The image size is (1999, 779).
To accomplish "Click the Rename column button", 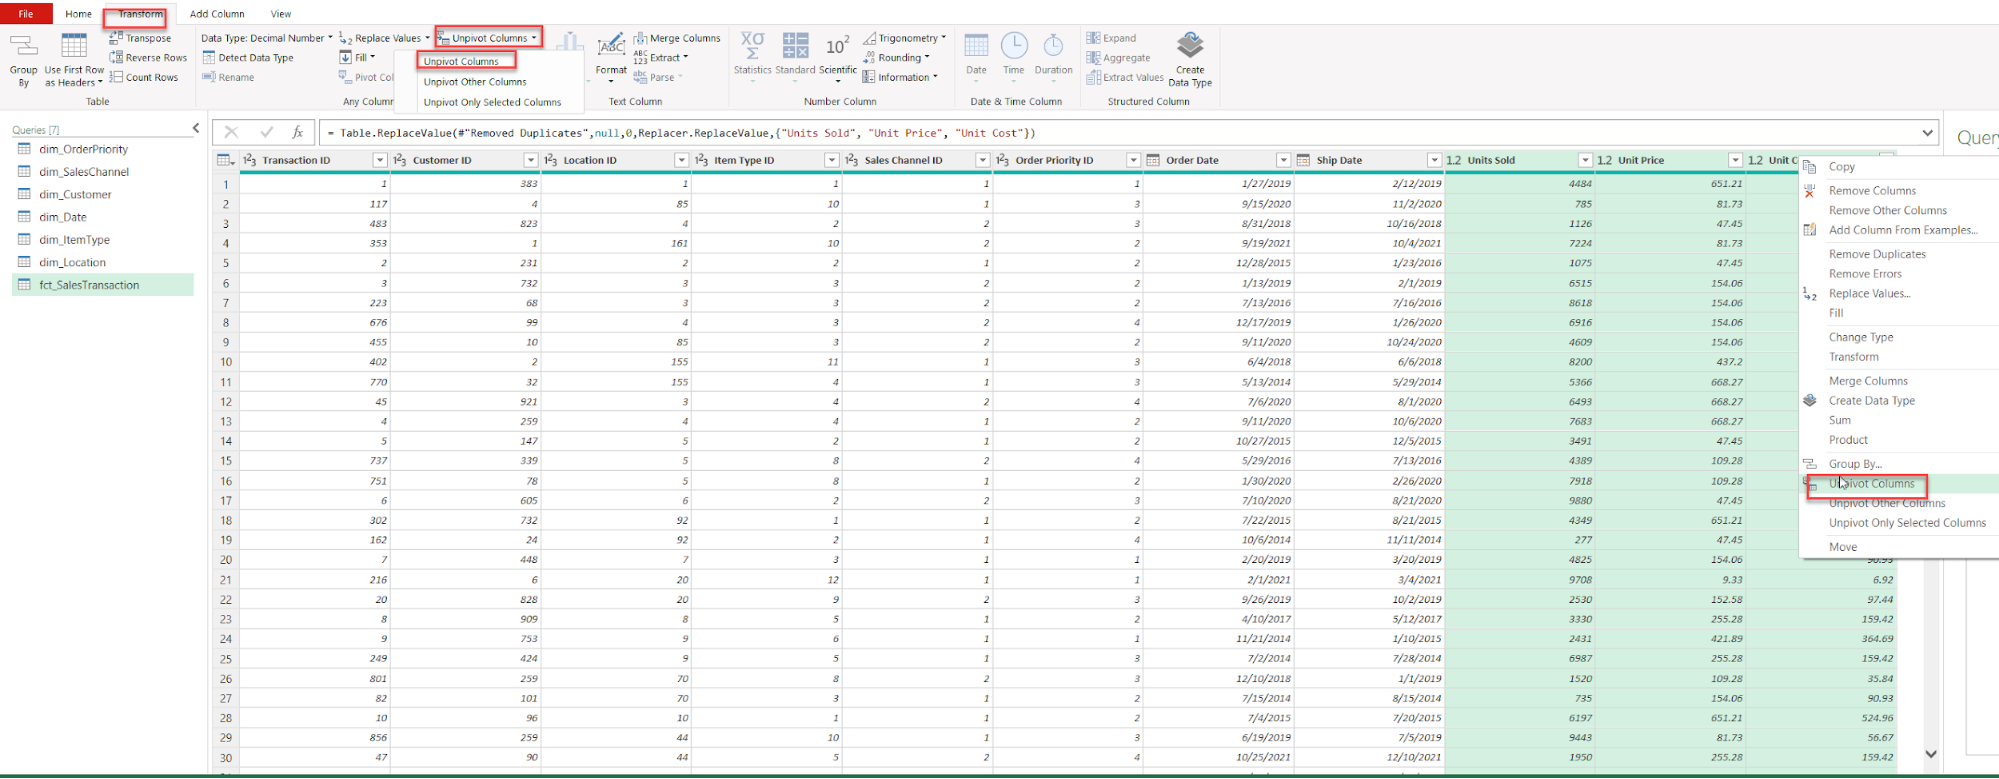I will click(x=228, y=77).
